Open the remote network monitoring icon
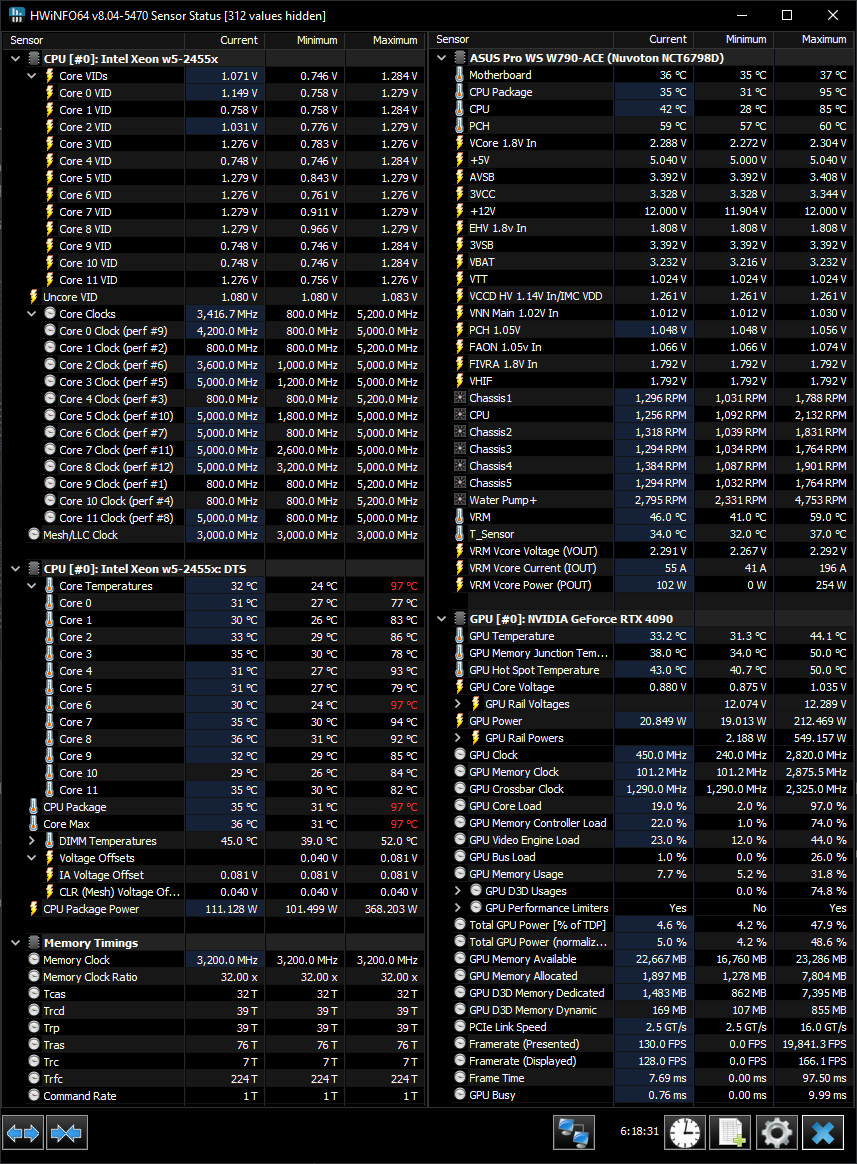This screenshot has height=1164, width=857. coord(575,1133)
